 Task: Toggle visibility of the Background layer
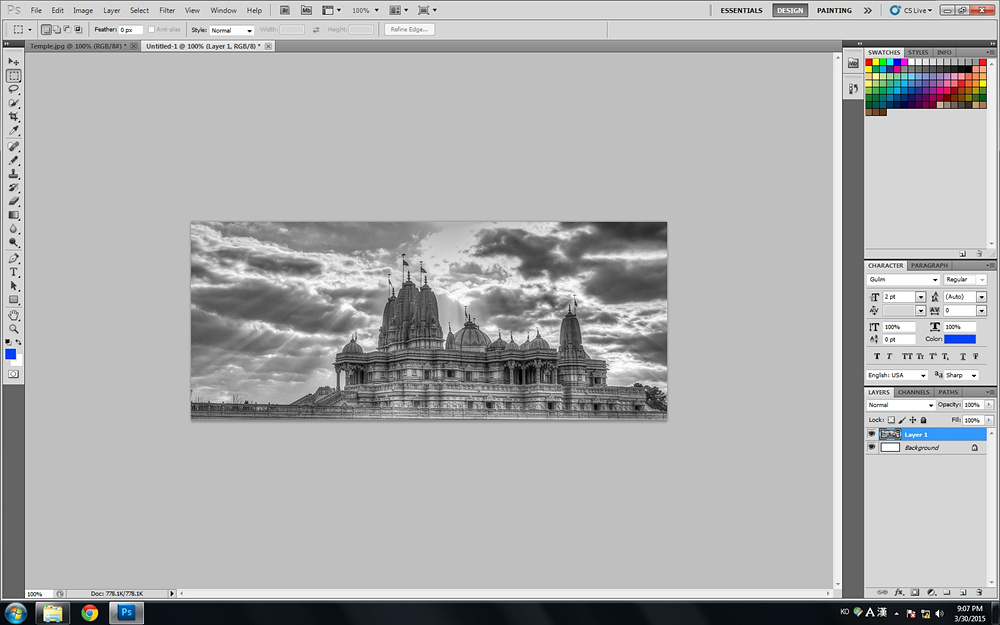(x=871, y=448)
